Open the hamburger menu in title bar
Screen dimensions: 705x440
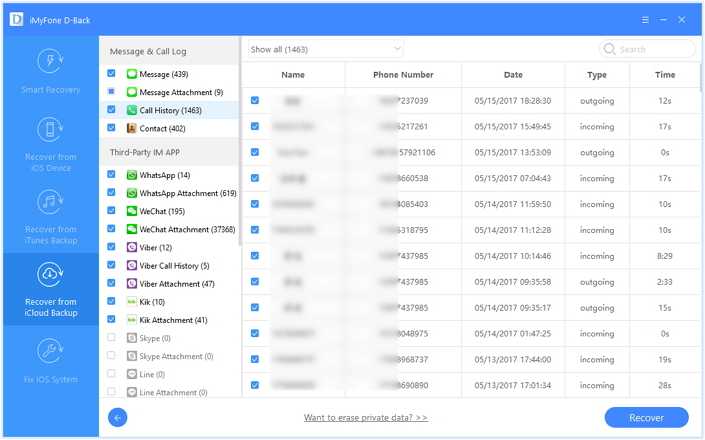coord(626,18)
